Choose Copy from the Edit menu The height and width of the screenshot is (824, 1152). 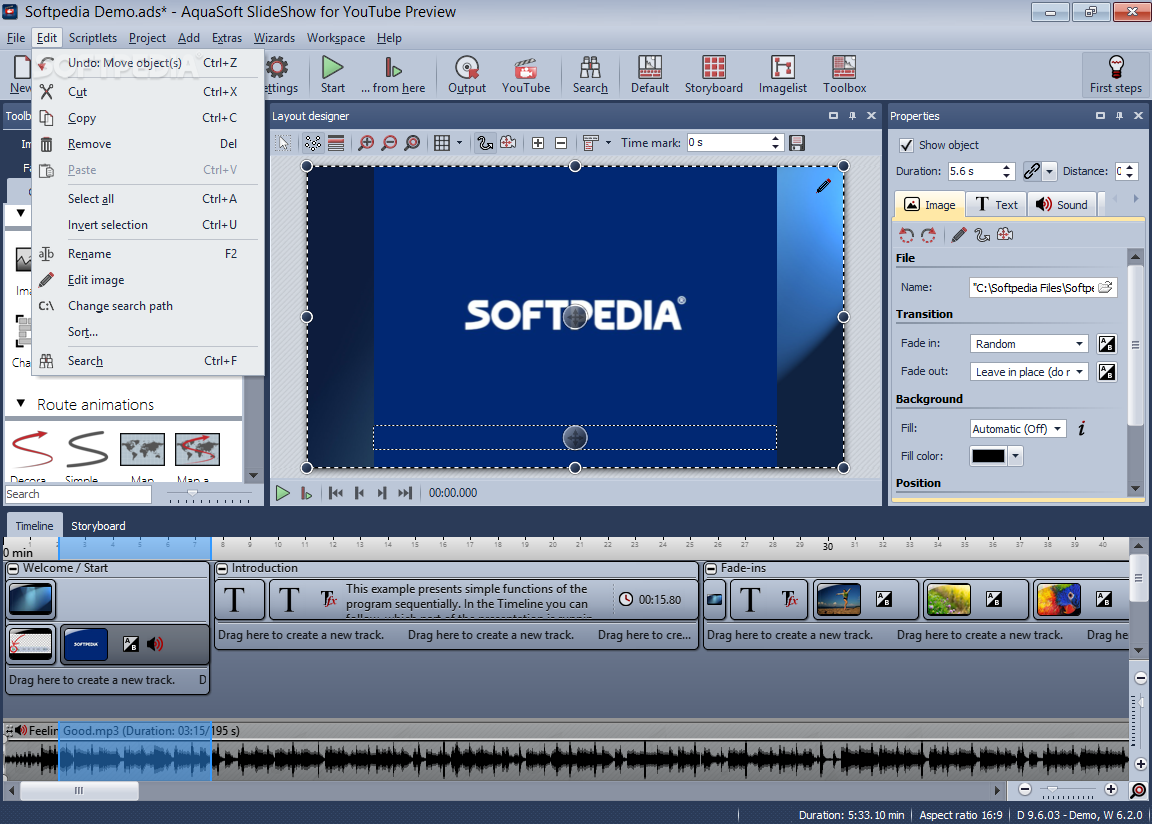pyautogui.click(x=148, y=118)
